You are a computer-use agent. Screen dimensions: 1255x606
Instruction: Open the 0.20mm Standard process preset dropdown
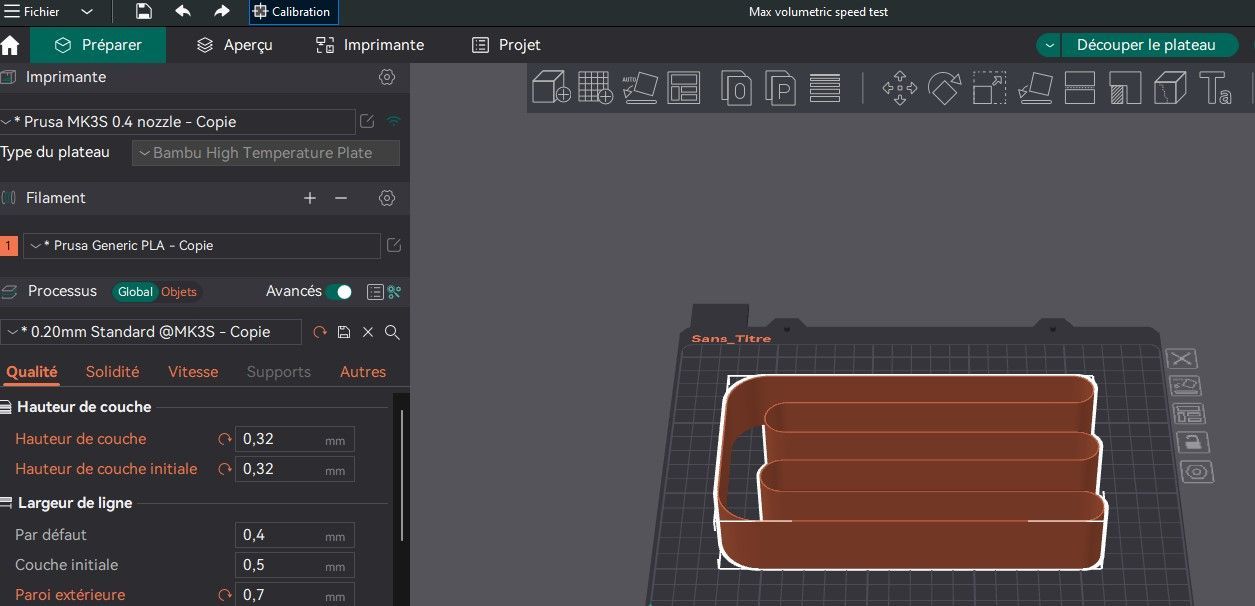coord(151,332)
